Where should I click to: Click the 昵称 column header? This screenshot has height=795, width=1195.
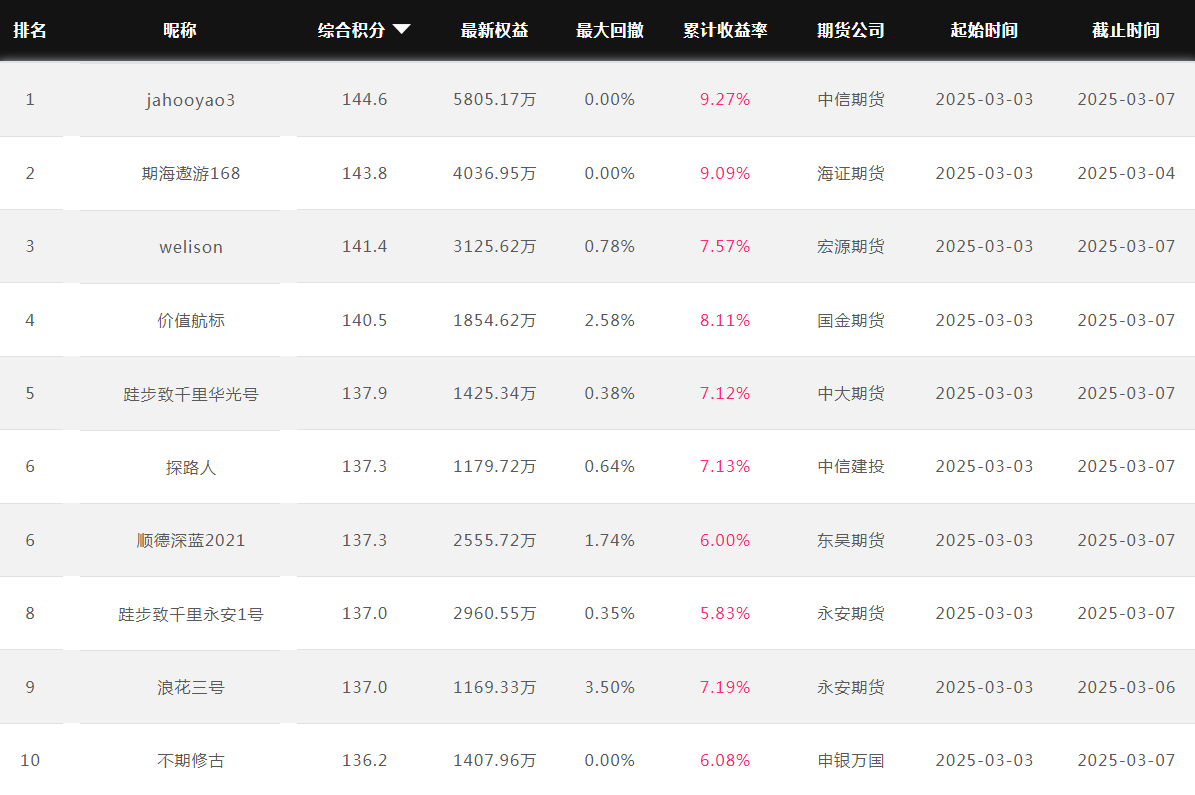180,30
